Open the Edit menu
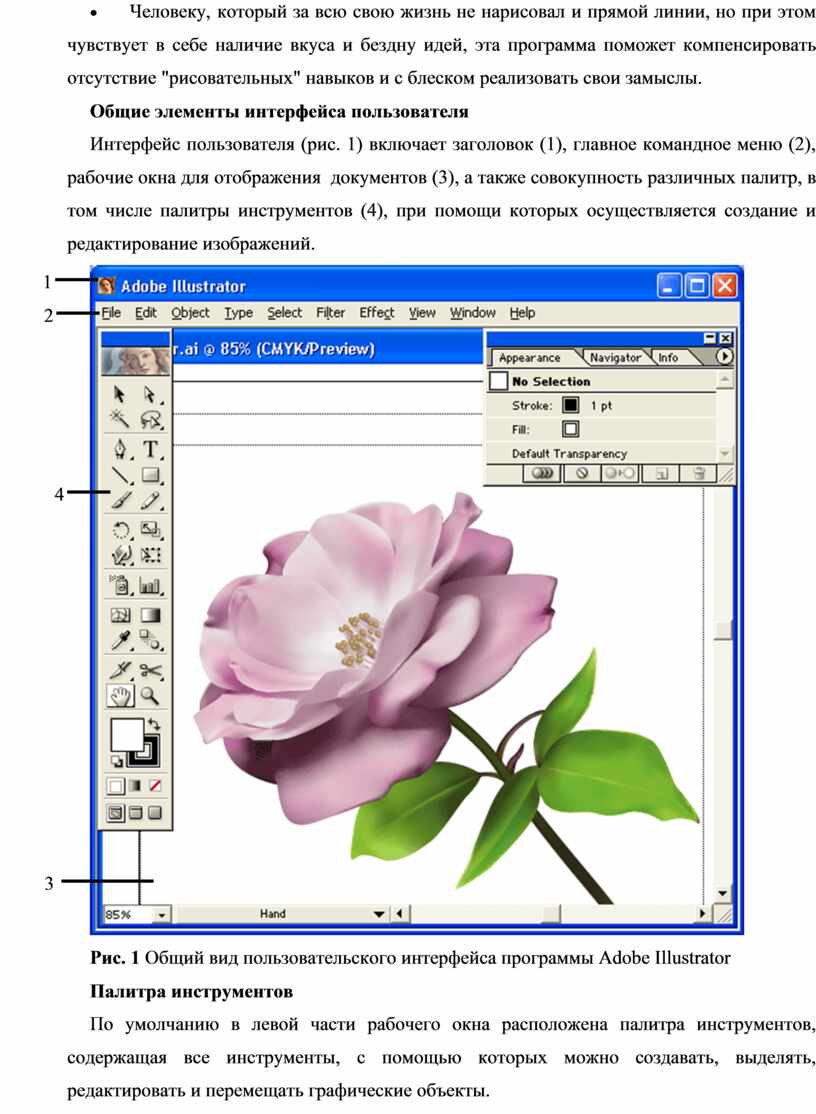The image size is (816, 1114). [146, 313]
